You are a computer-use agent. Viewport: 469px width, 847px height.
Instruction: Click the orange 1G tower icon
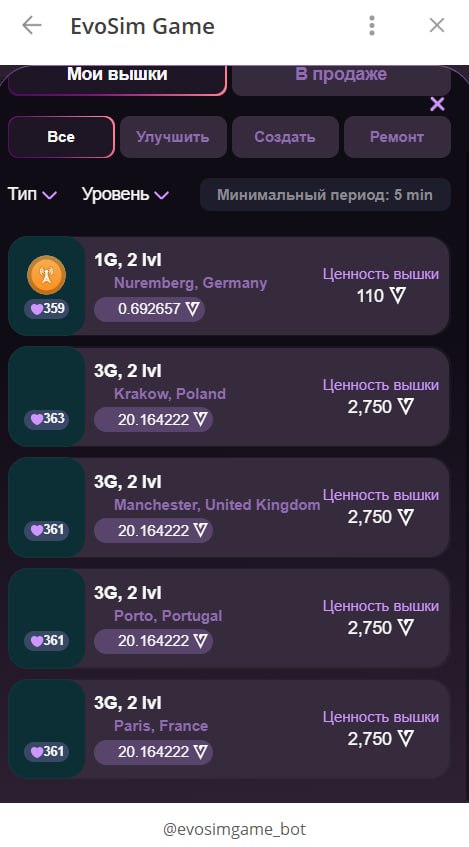tap(46, 275)
